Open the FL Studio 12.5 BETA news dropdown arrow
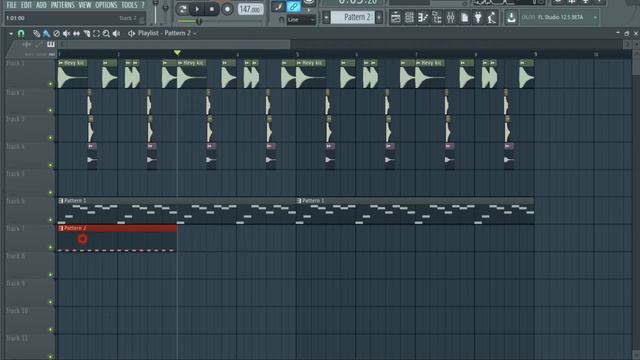The height and width of the screenshot is (360, 640). pyautogui.click(x=595, y=18)
